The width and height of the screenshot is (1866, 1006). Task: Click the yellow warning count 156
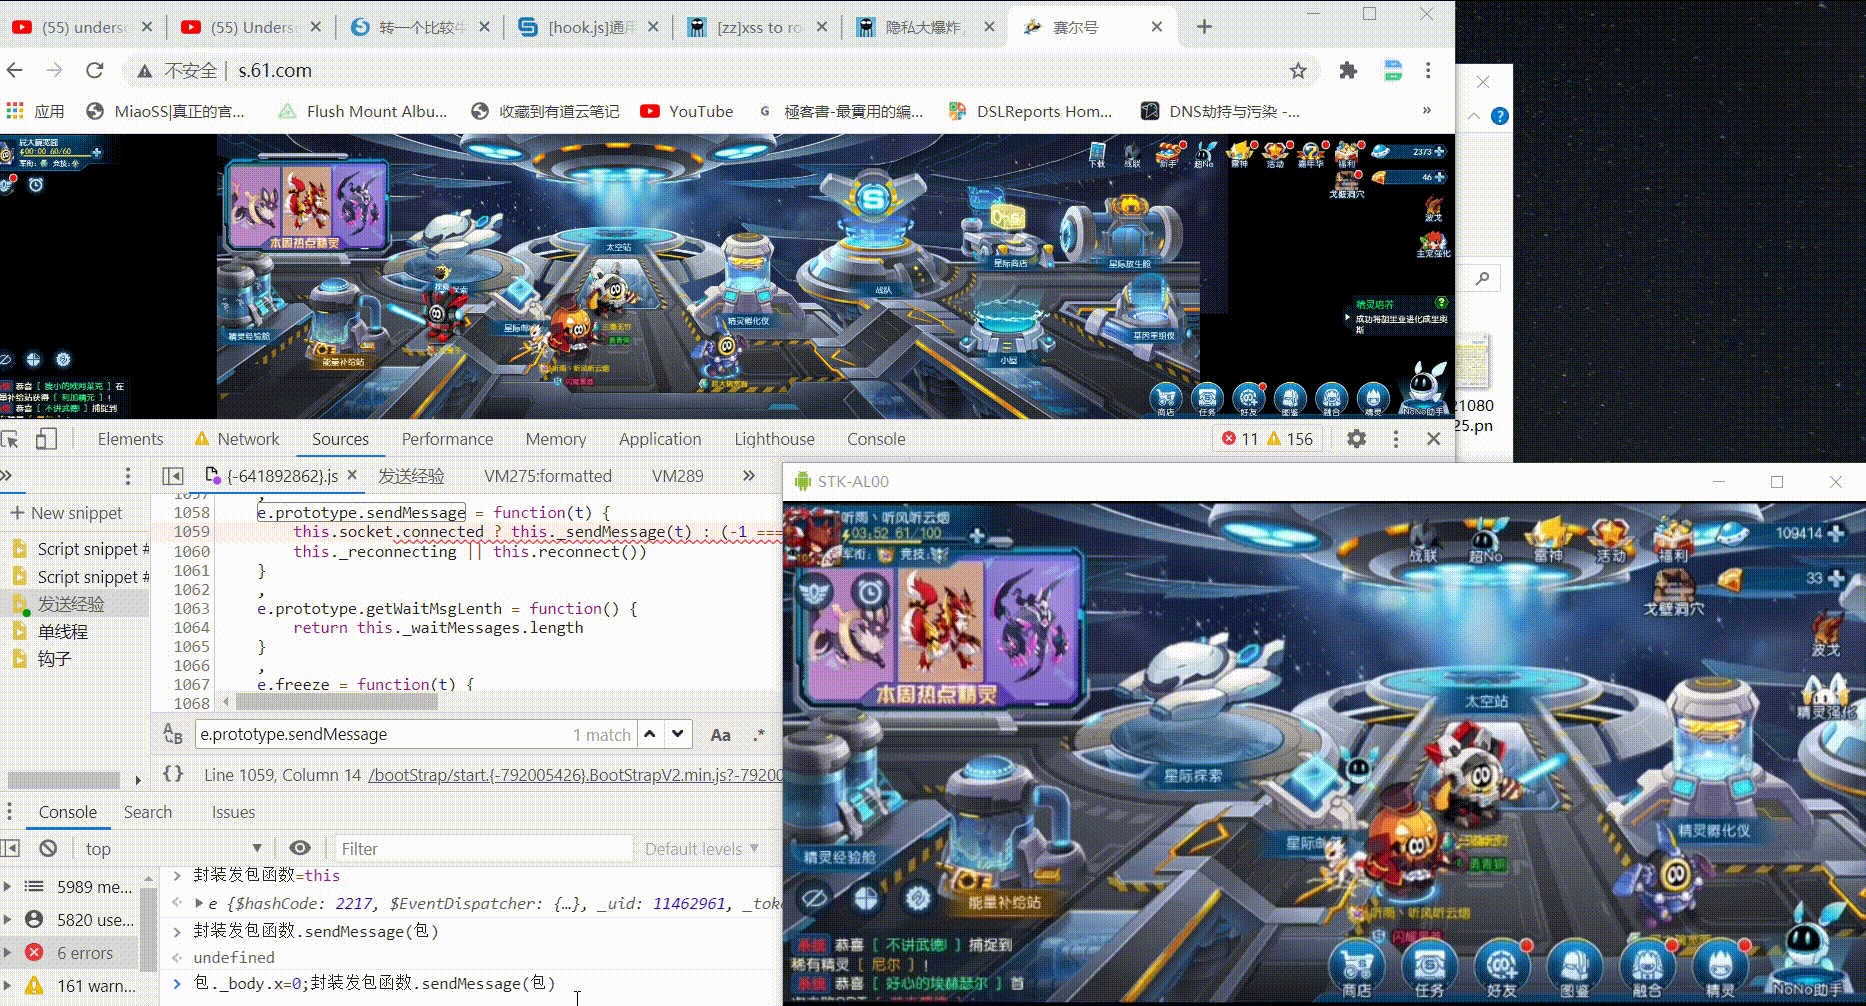pyautogui.click(x=1290, y=439)
